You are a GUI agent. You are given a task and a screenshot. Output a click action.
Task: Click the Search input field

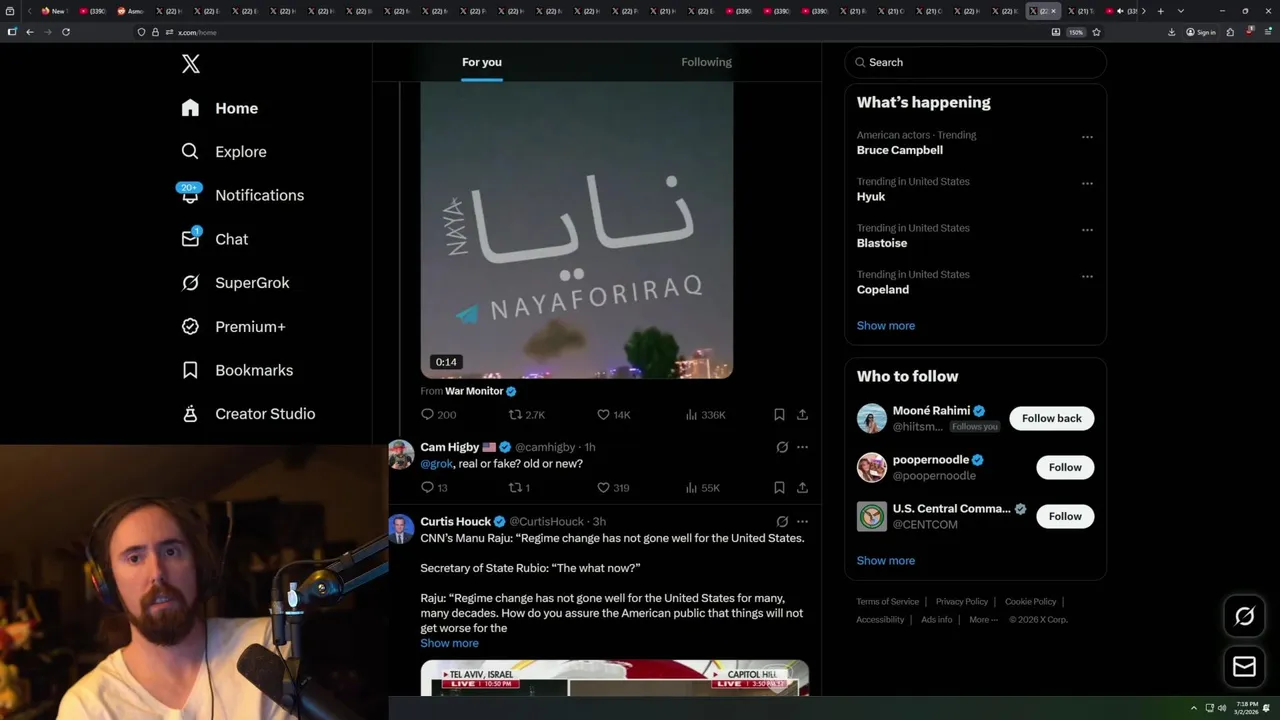click(x=975, y=62)
